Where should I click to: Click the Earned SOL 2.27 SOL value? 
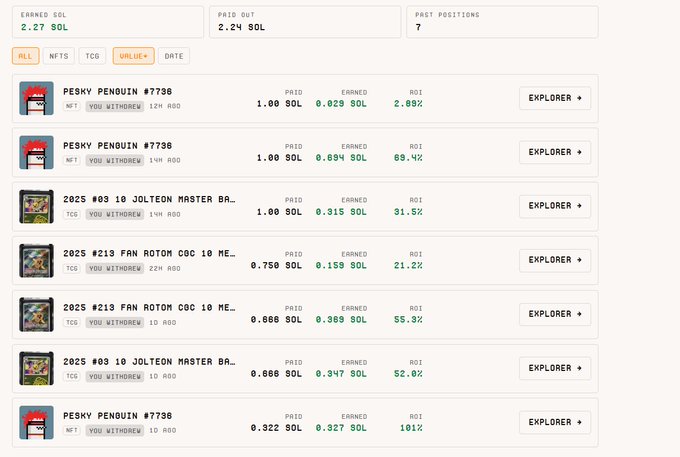[45, 27]
